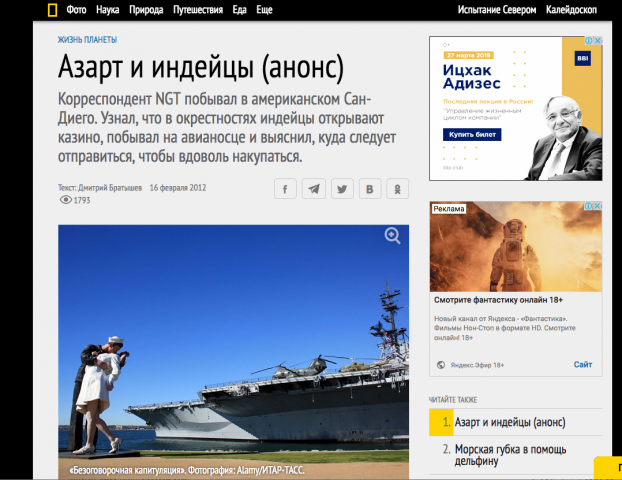Viewport: 622px width, 480px height.
Task: Open the Наука section
Action: click(x=108, y=10)
